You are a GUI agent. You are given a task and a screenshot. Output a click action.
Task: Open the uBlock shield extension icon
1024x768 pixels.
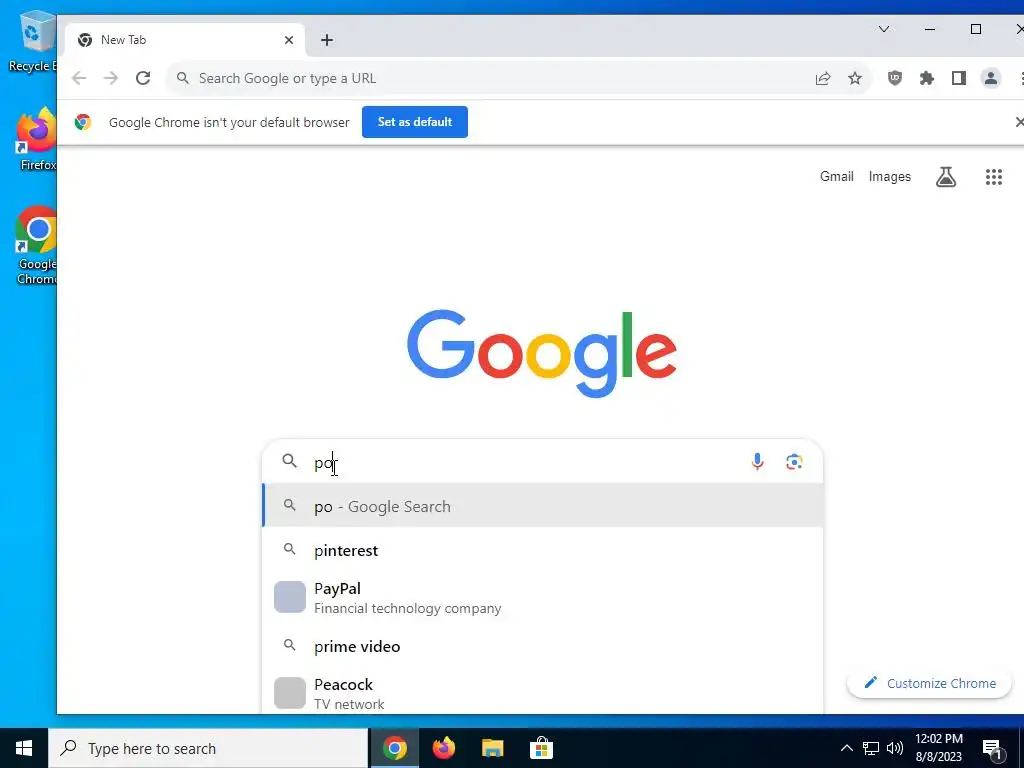tap(895, 78)
